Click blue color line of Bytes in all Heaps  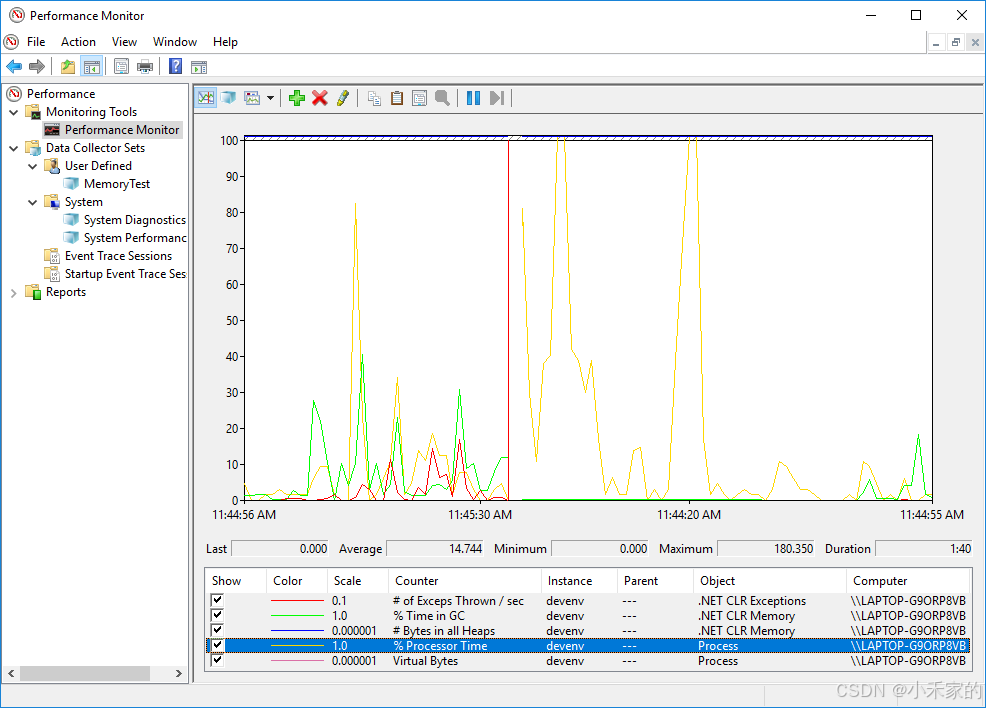click(297, 631)
